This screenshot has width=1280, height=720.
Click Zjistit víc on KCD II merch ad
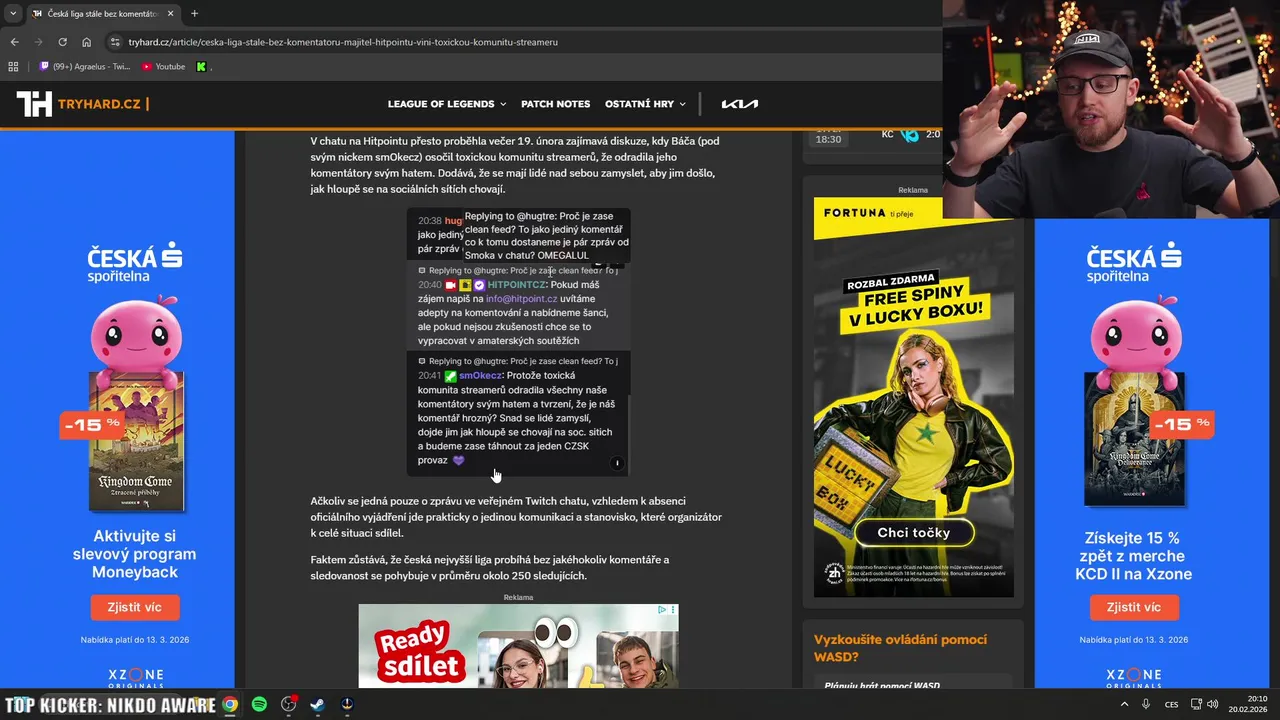[1134, 607]
